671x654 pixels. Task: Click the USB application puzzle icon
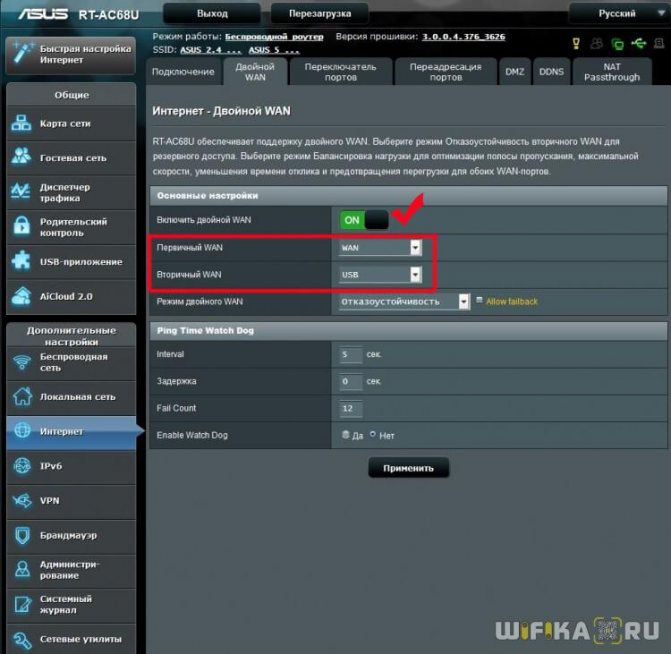coord(21,261)
